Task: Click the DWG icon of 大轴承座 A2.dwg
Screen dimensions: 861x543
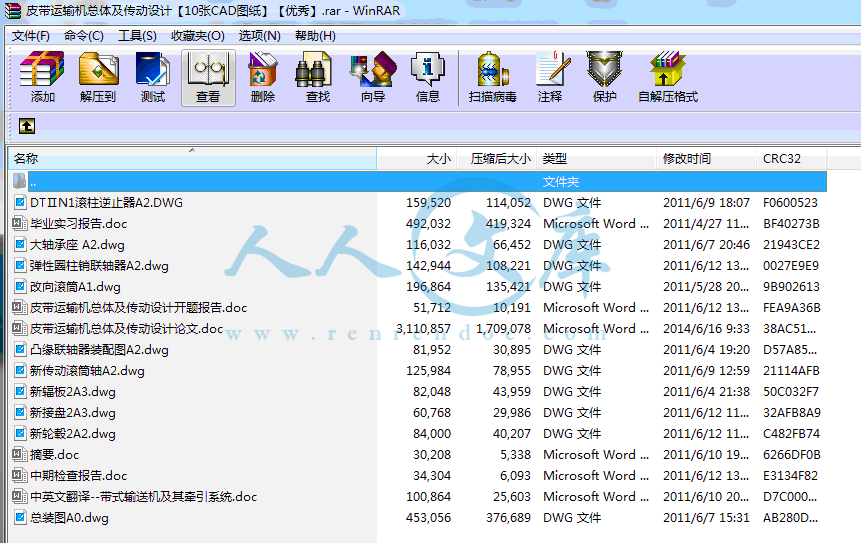Action: (x=20, y=244)
